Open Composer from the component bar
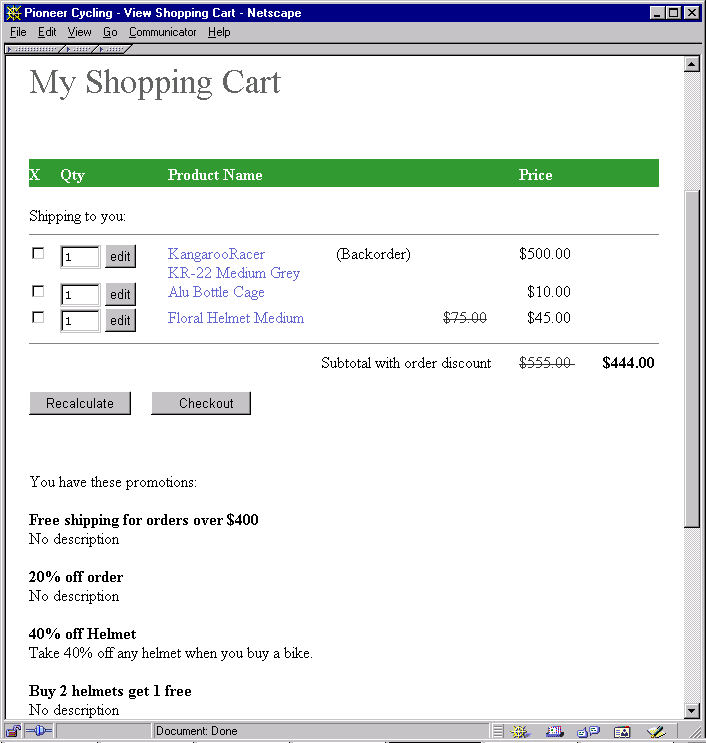Screen dimensions: 706x743 tap(656, 732)
